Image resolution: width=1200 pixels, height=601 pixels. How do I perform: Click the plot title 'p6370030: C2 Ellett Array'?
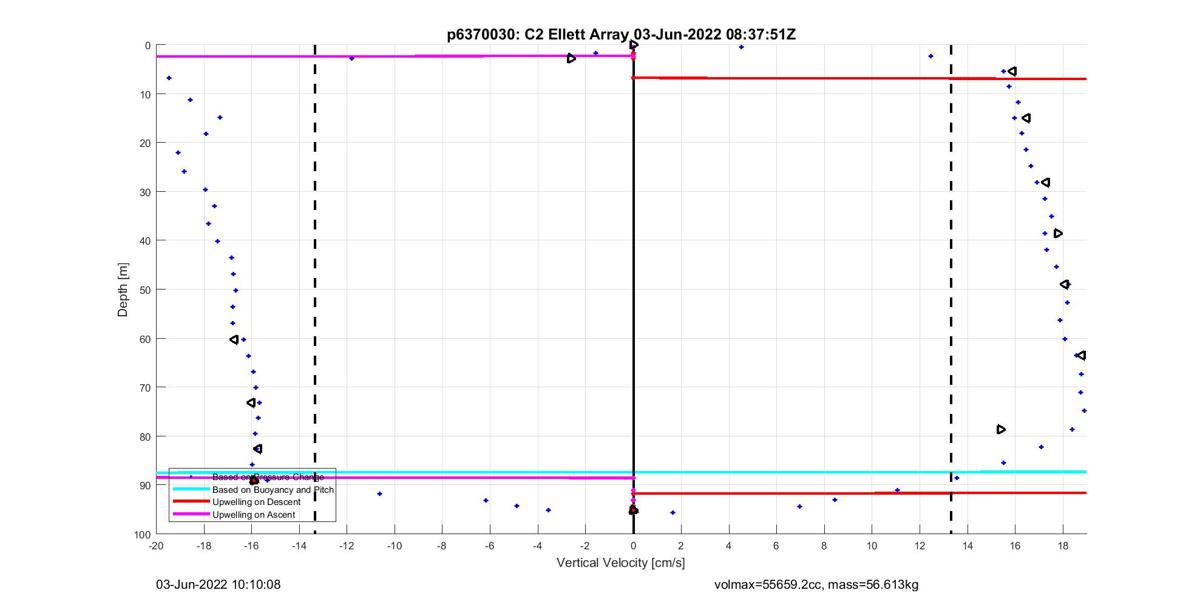click(538, 34)
